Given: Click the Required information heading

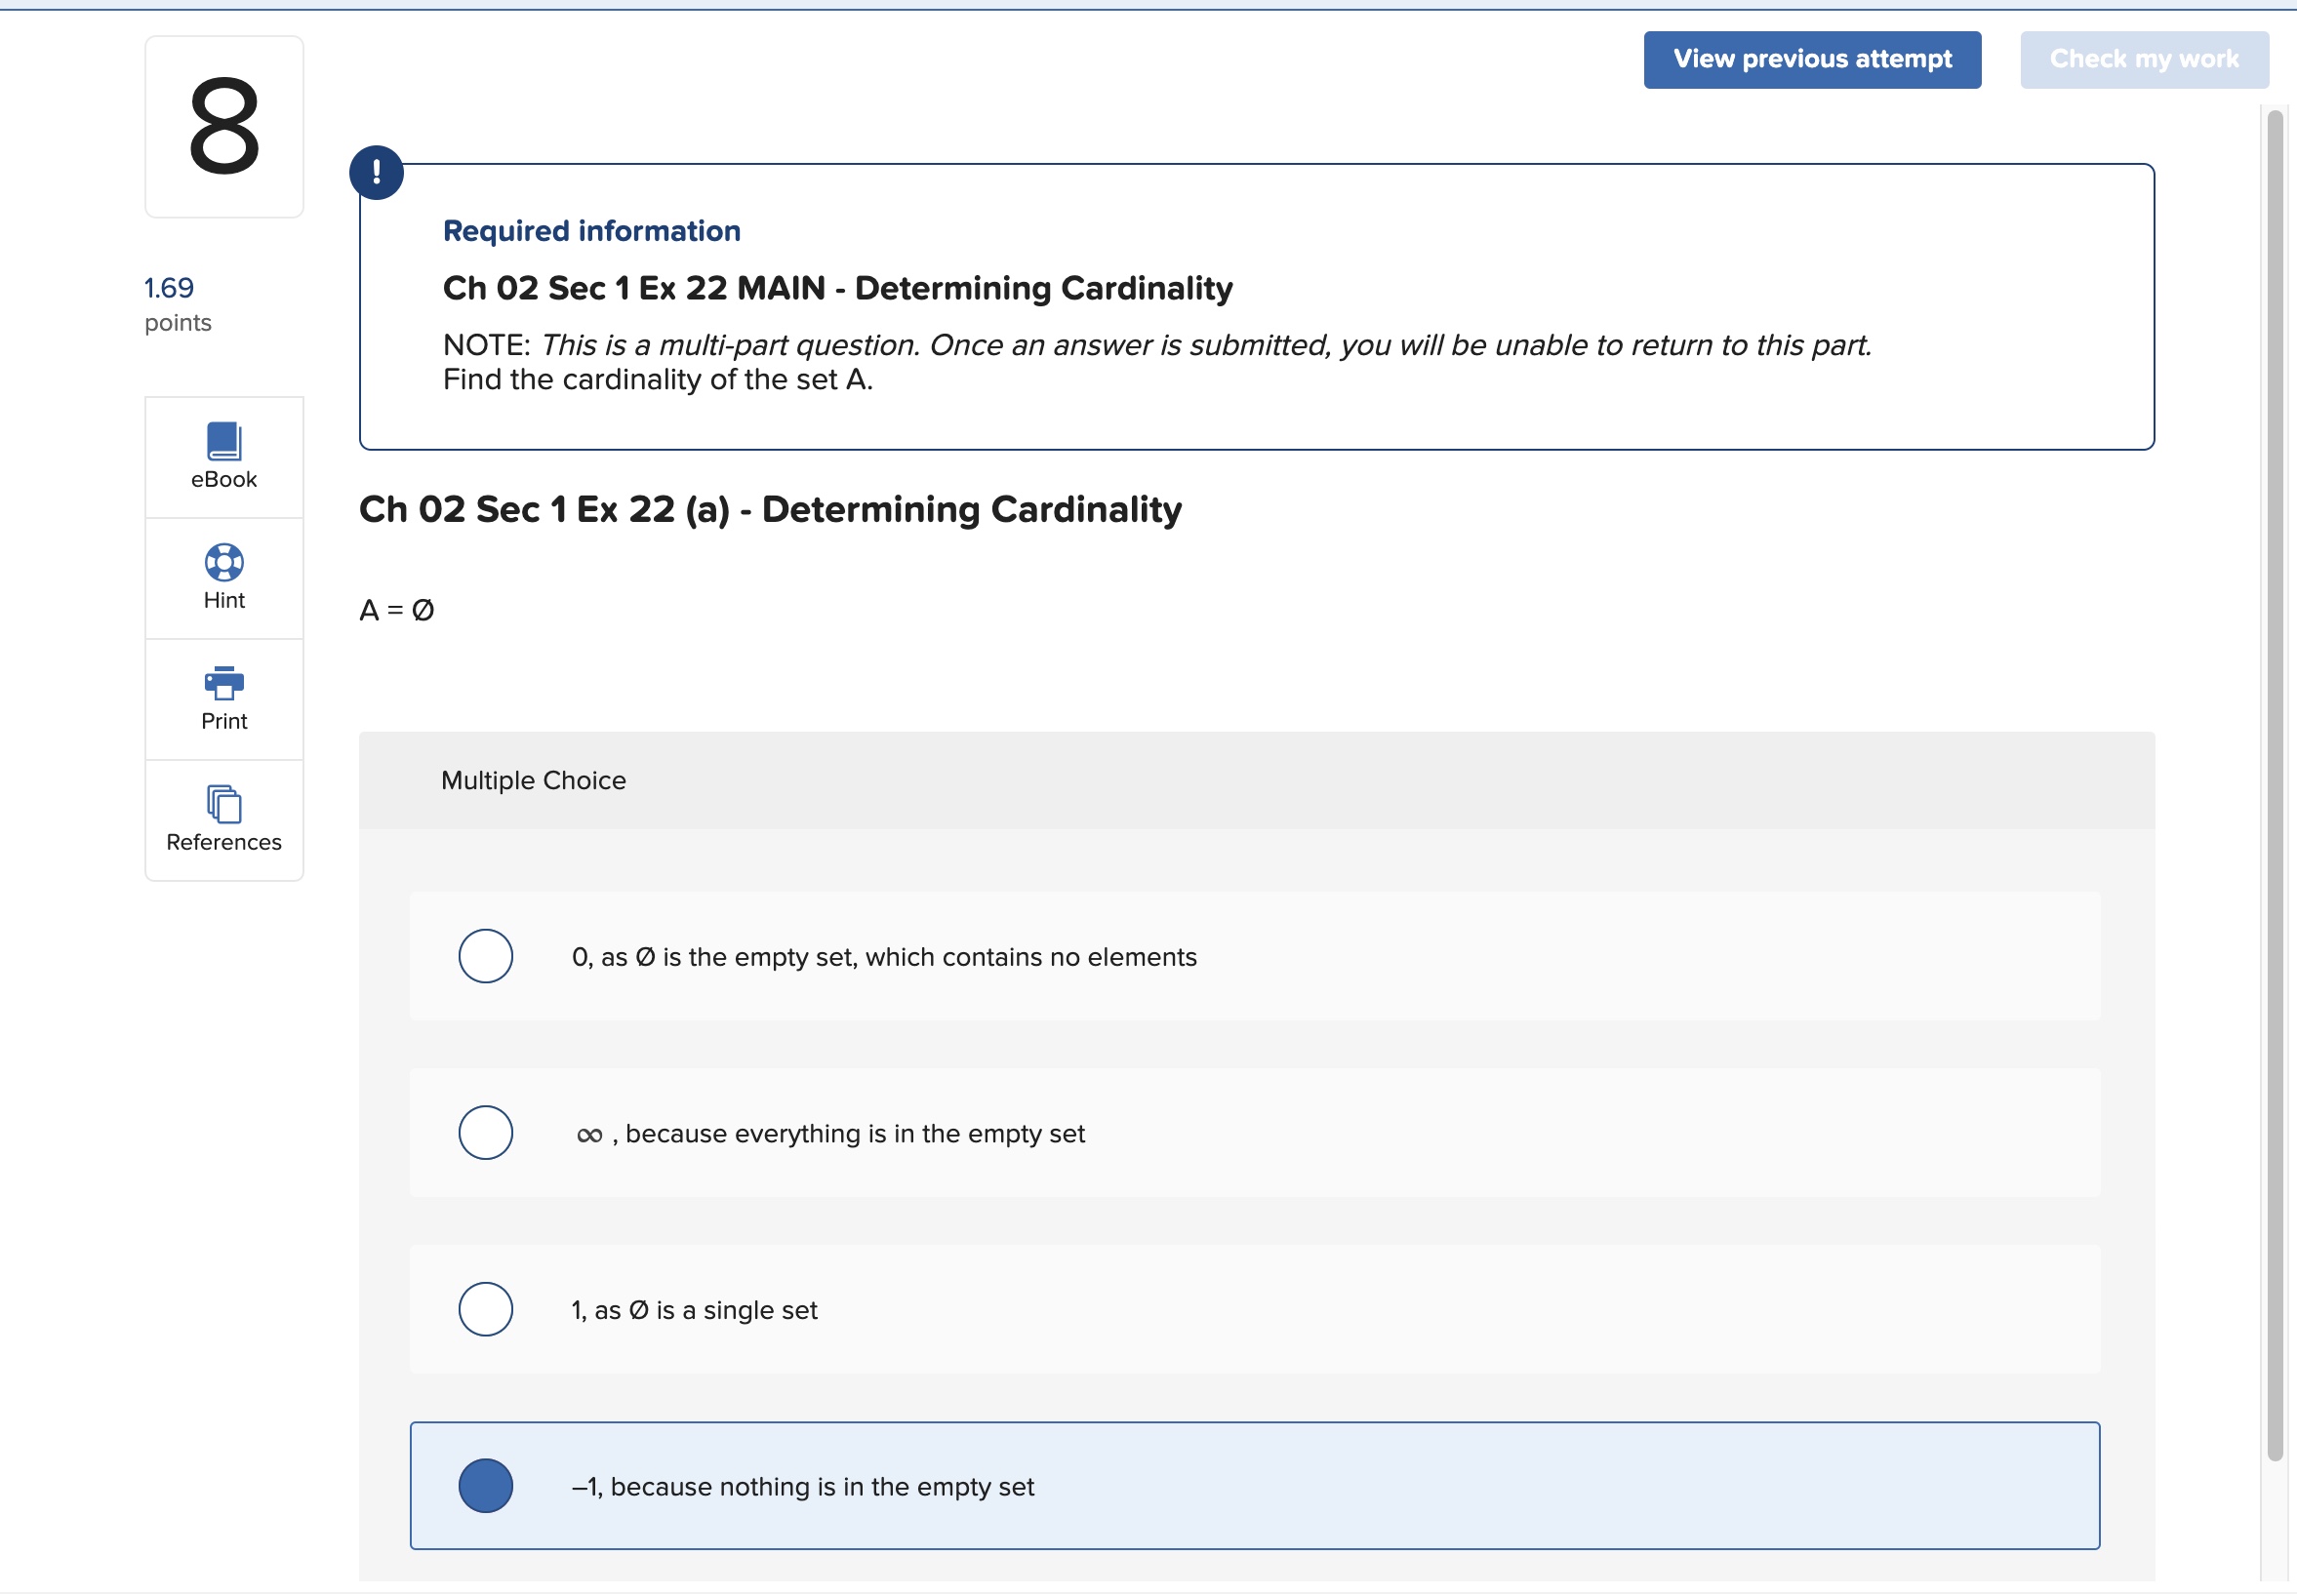Looking at the screenshot, I should pyautogui.click(x=591, y=230).
